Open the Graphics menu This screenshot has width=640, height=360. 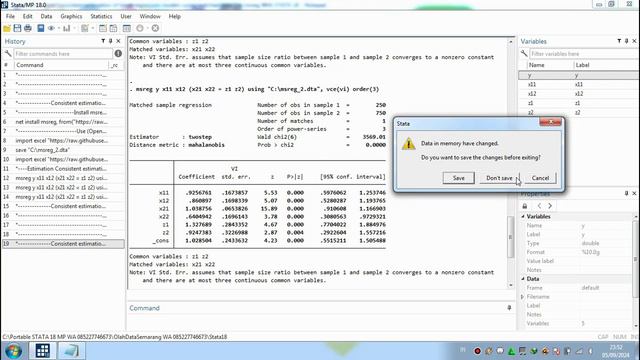71,16
